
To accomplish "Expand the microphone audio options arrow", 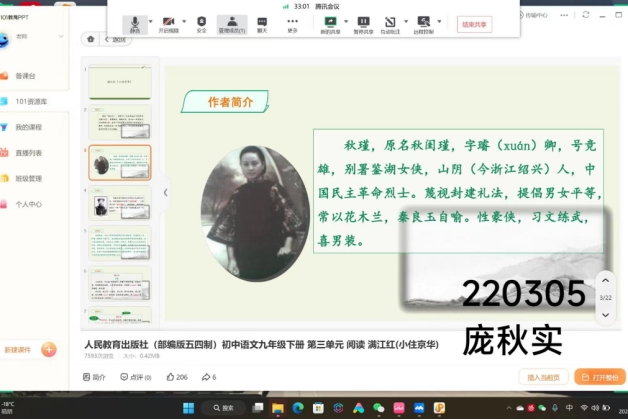I will pyautogui.click(x=147, y=20).
